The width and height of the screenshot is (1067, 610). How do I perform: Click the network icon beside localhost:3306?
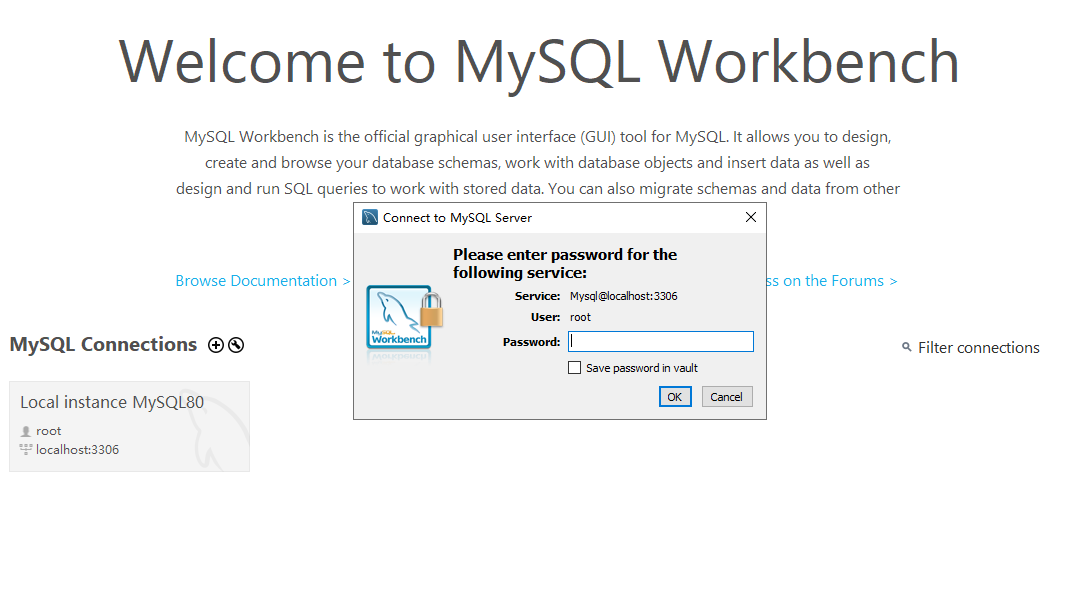coord(26,449)
